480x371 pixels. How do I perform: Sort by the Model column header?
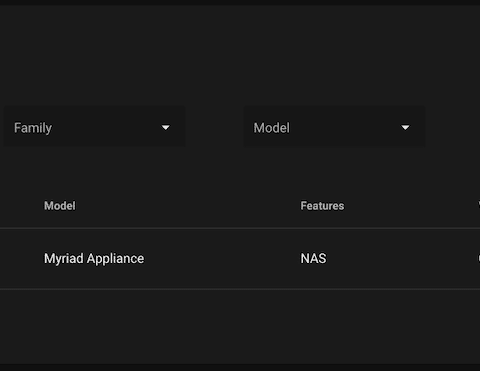click(x=60, y=206)
